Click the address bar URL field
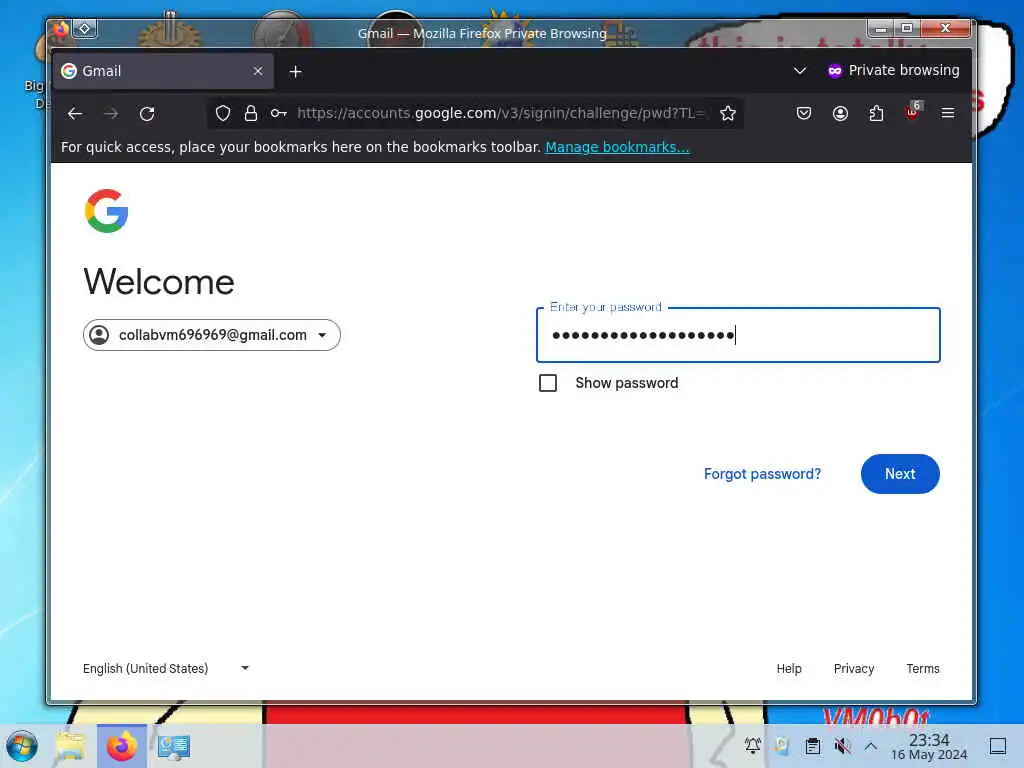1024x768 pixels. pos(500,114)
